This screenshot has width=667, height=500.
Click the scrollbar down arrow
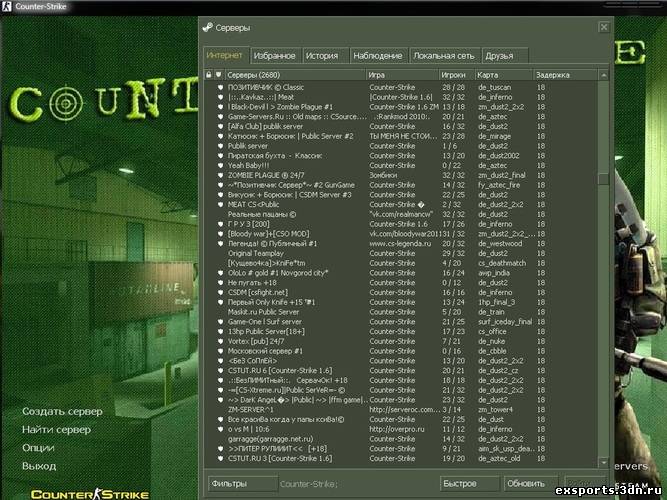tap(603, 462)
